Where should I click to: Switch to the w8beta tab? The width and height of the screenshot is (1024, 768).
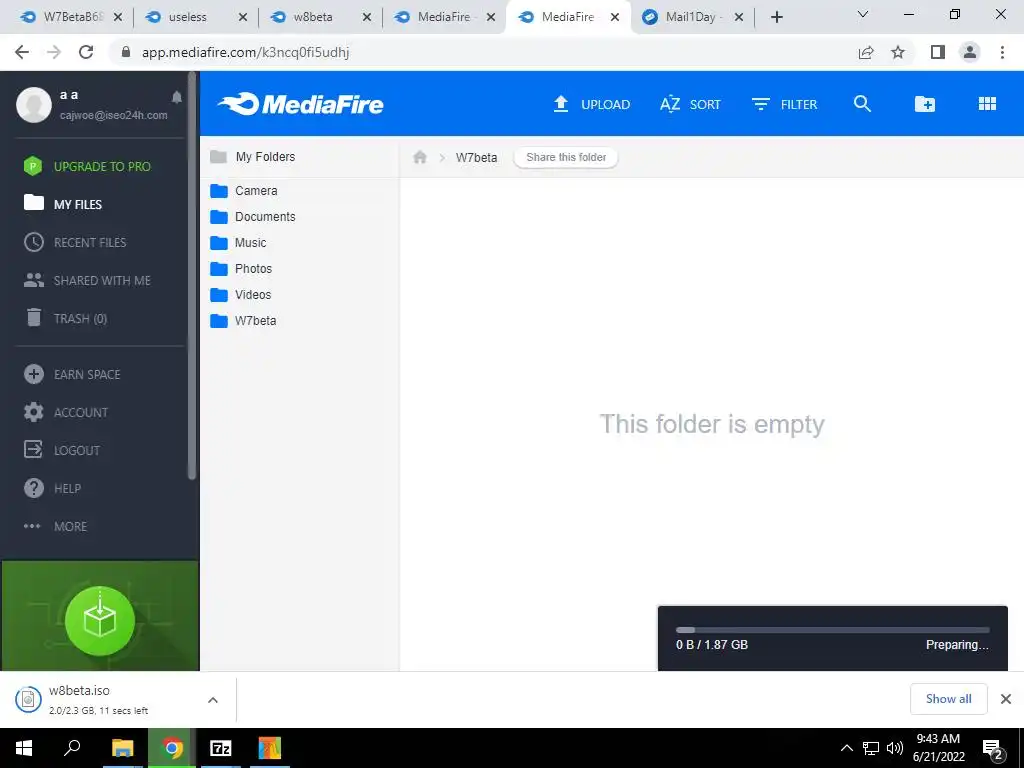tap(320, 17)
